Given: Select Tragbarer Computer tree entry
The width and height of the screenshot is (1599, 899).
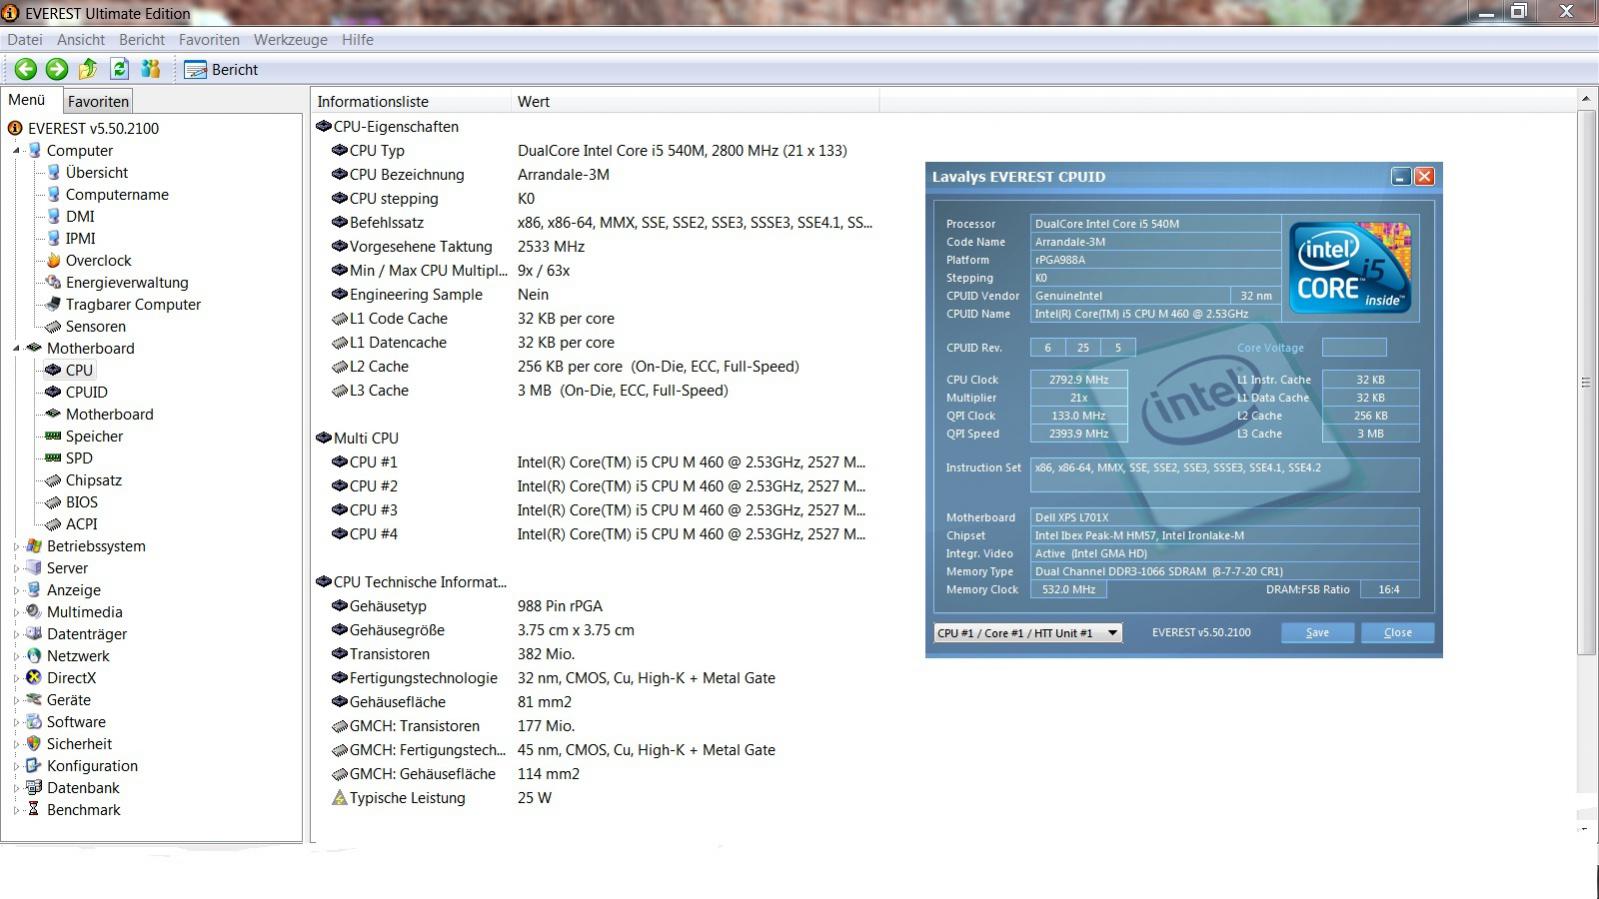Looking at the screenshot, I should point(133,304).
